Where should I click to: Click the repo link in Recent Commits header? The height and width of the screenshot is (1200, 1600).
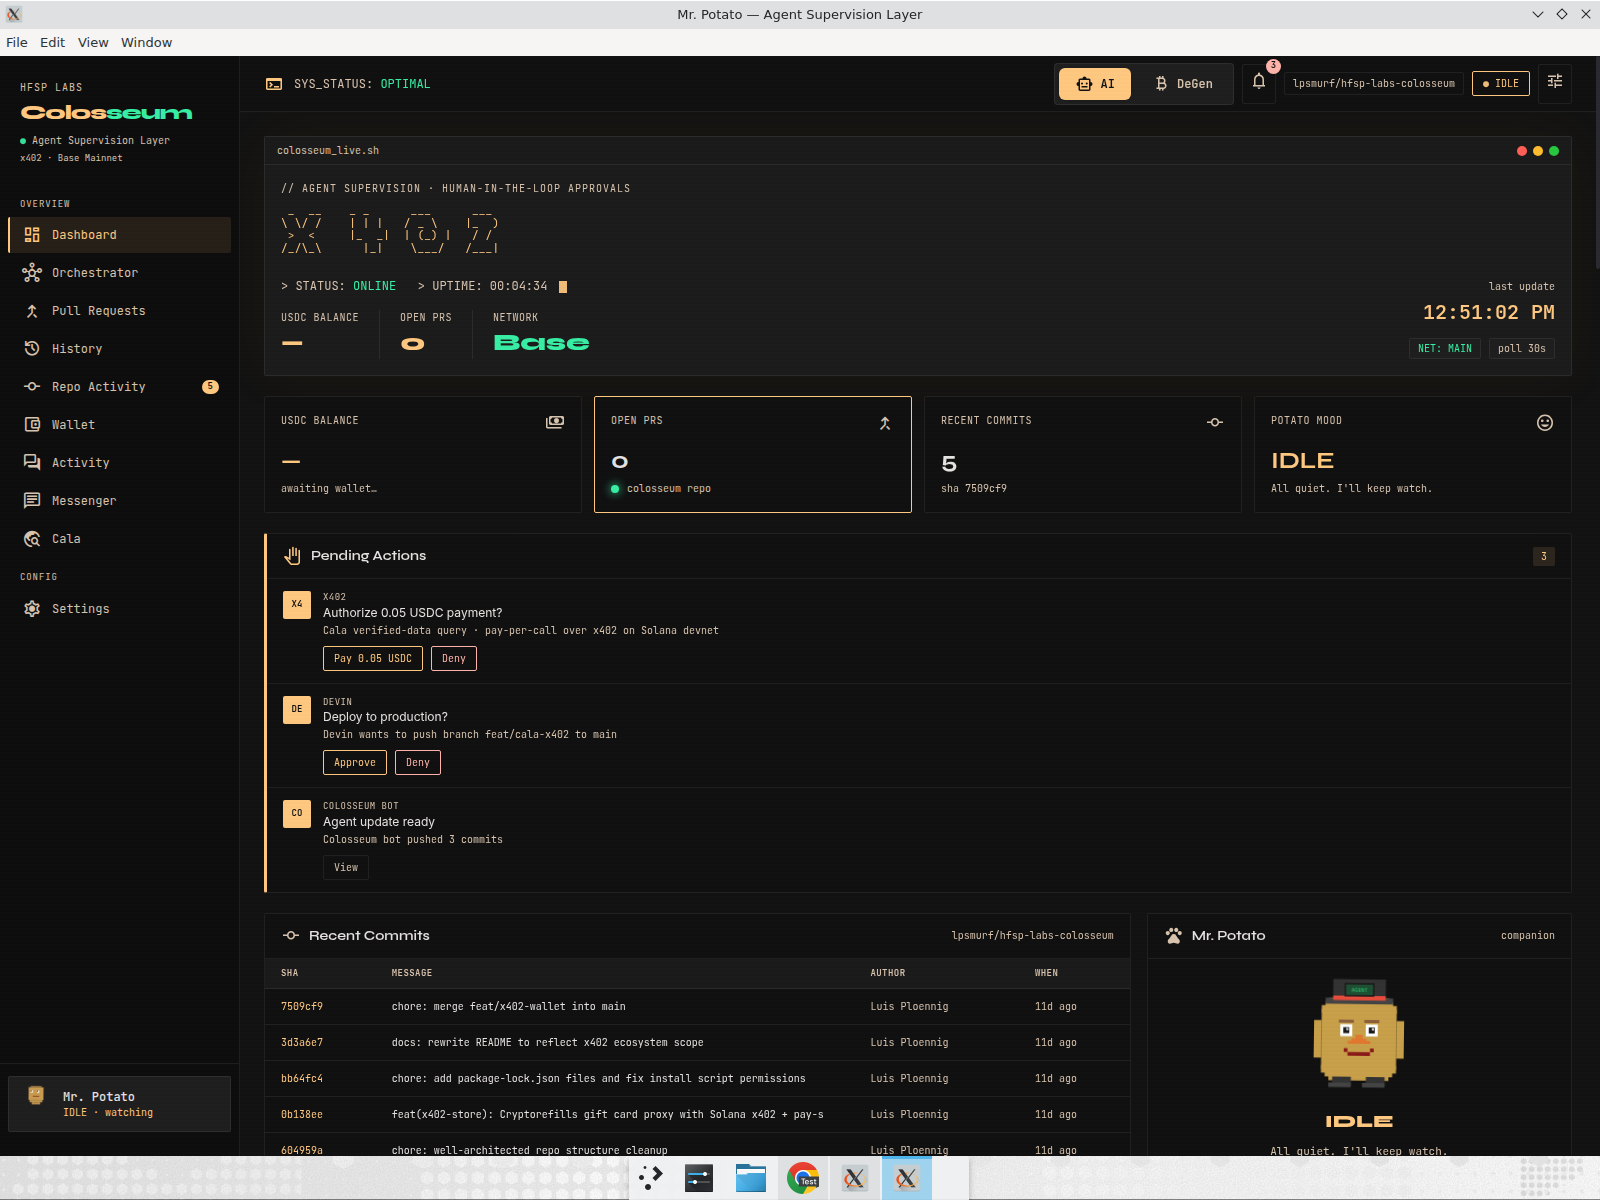pyautogui.click(x=1032, y=936)
